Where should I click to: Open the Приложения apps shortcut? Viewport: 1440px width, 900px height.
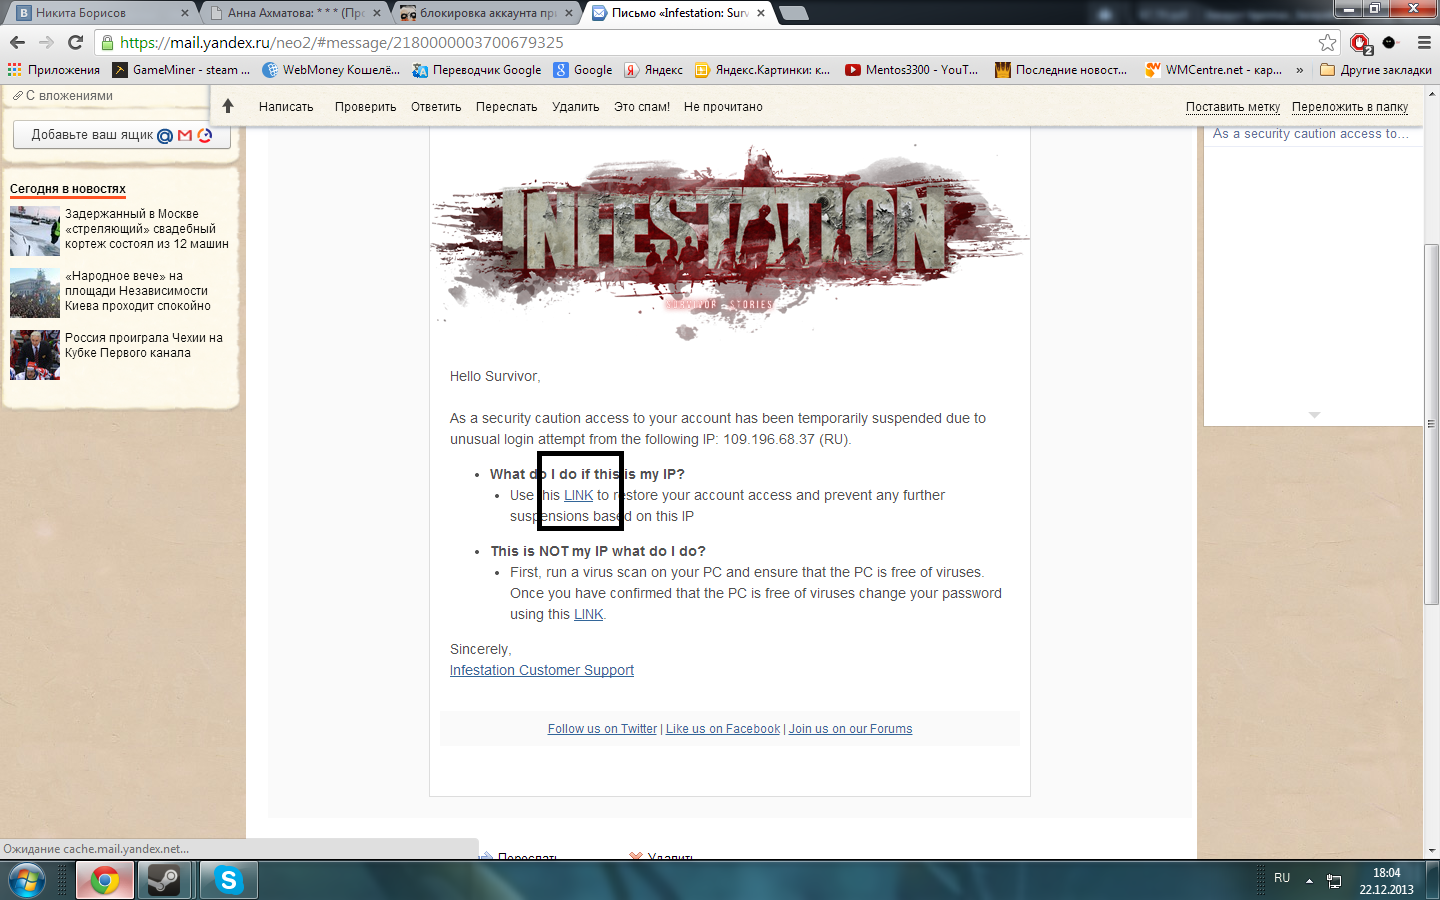tap(54, 70)
